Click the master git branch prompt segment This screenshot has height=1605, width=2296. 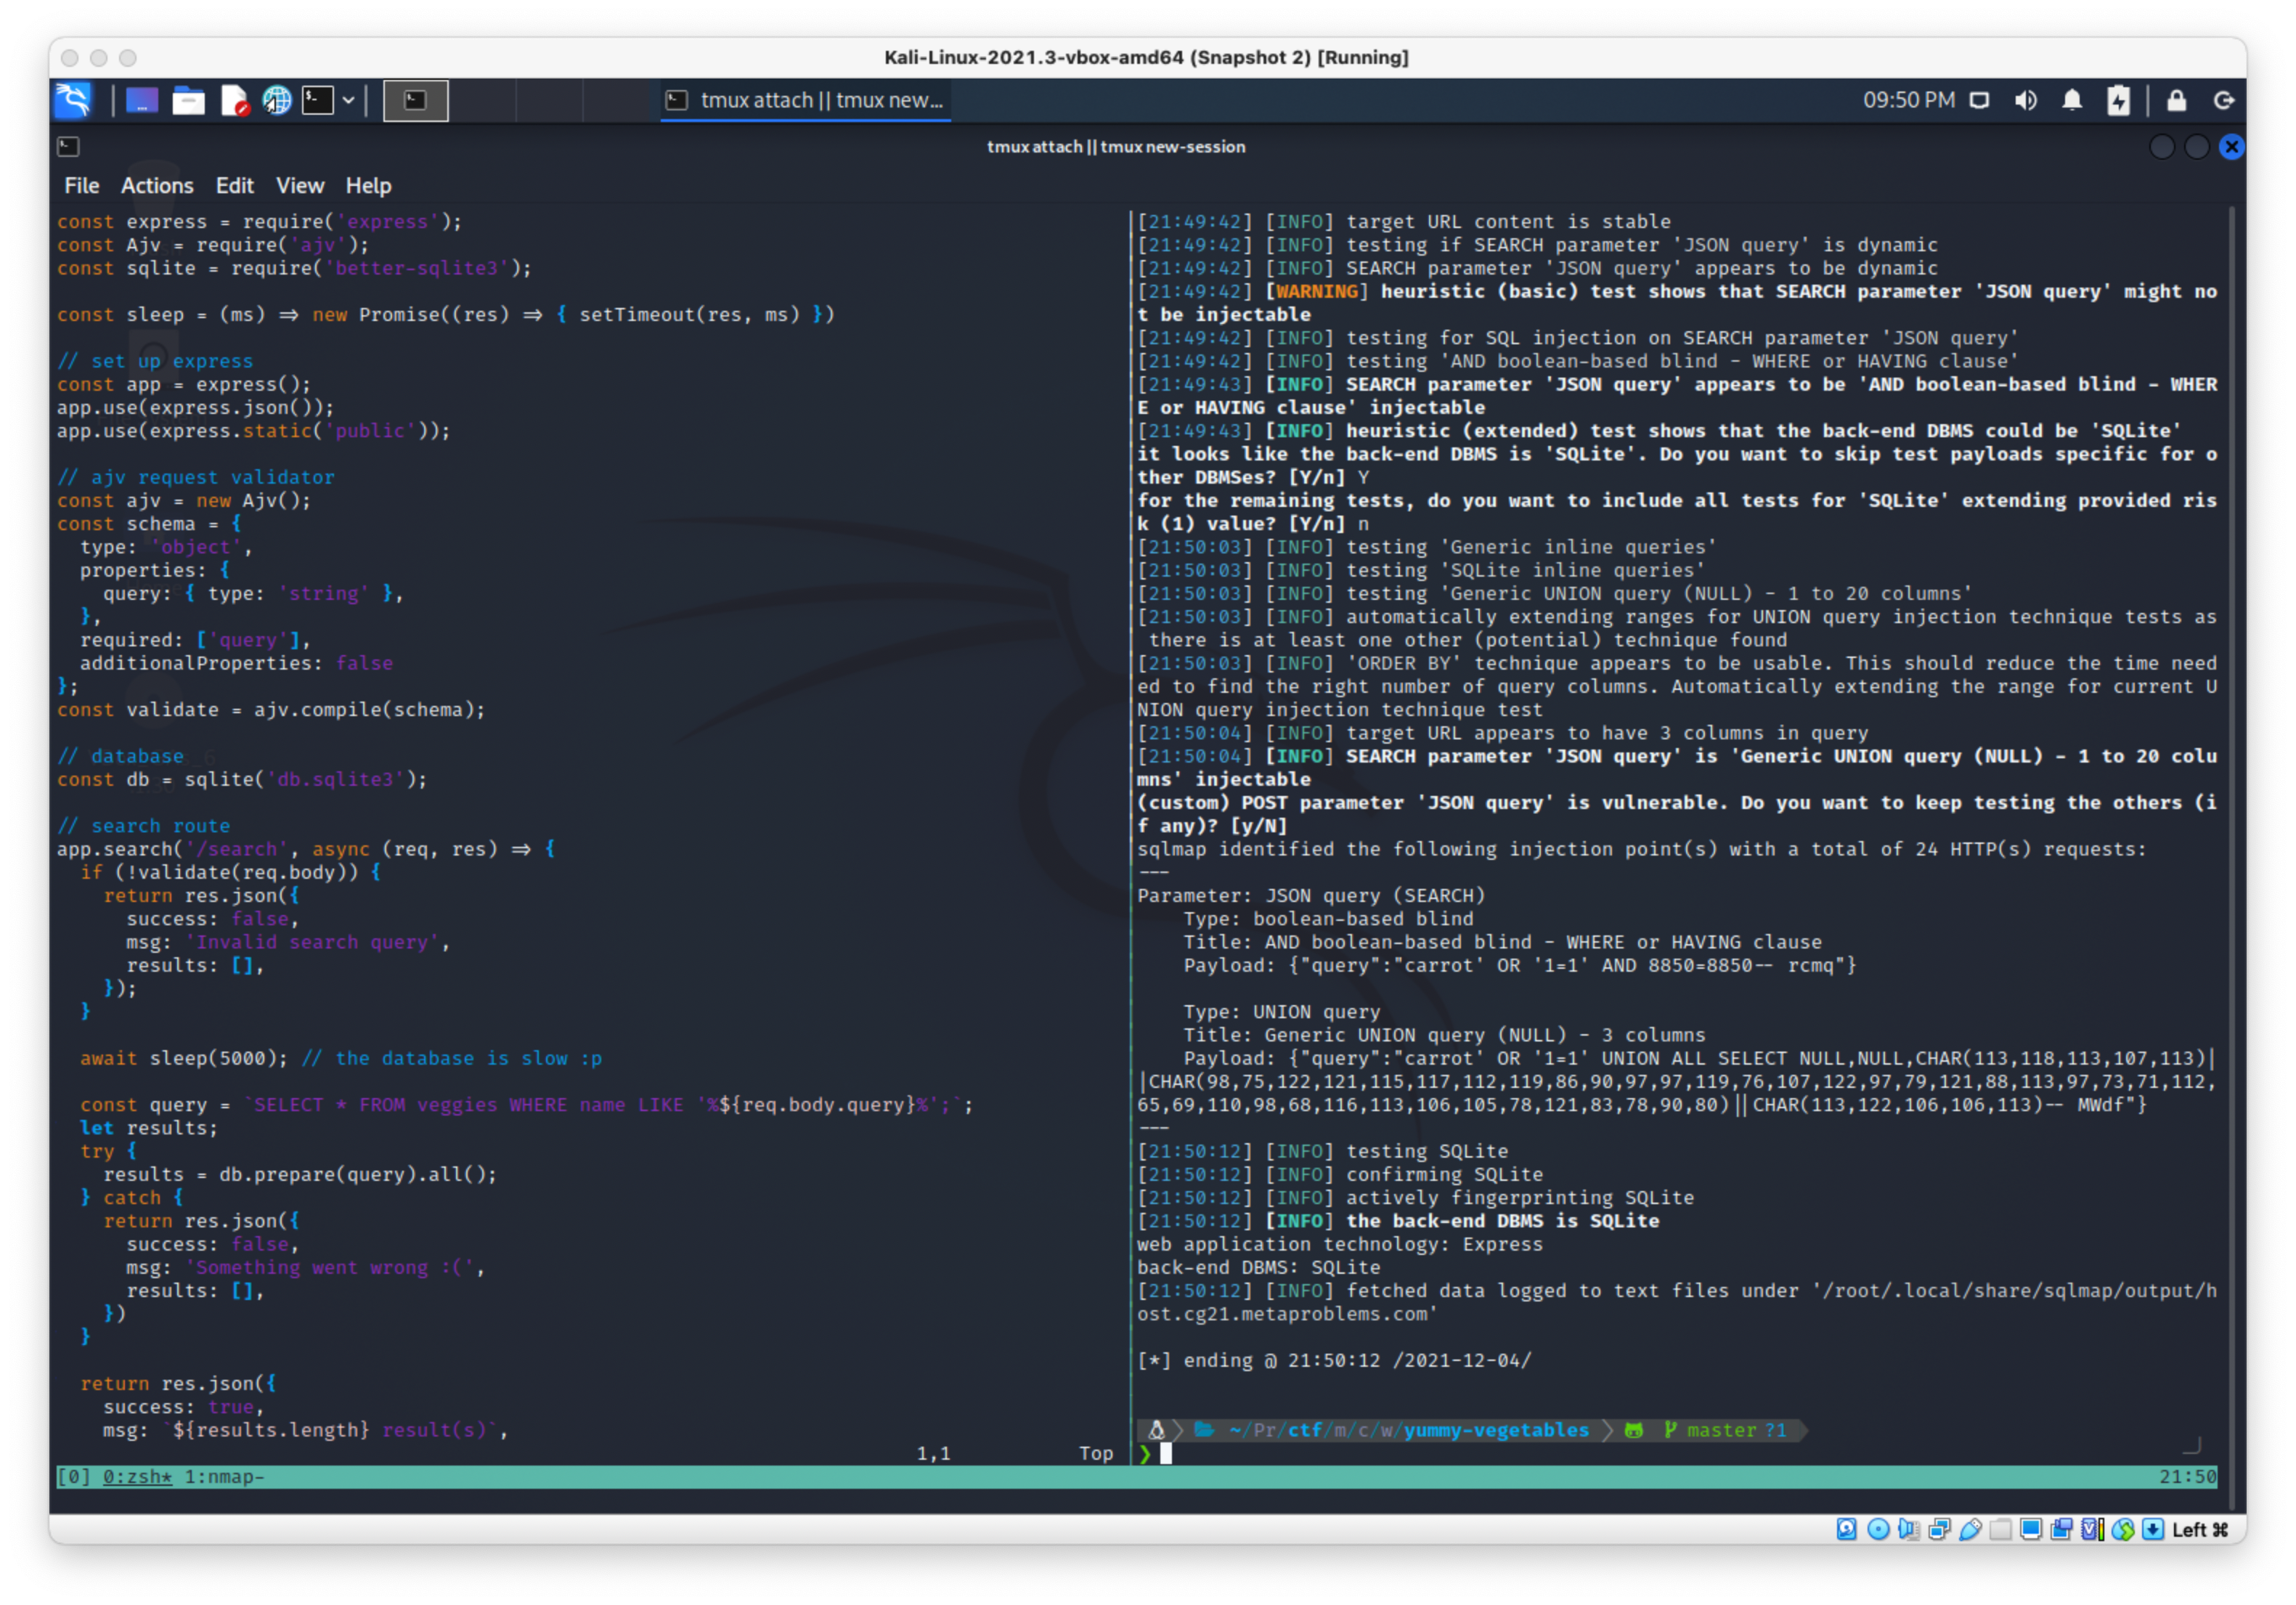[x=1726, y=1430]
